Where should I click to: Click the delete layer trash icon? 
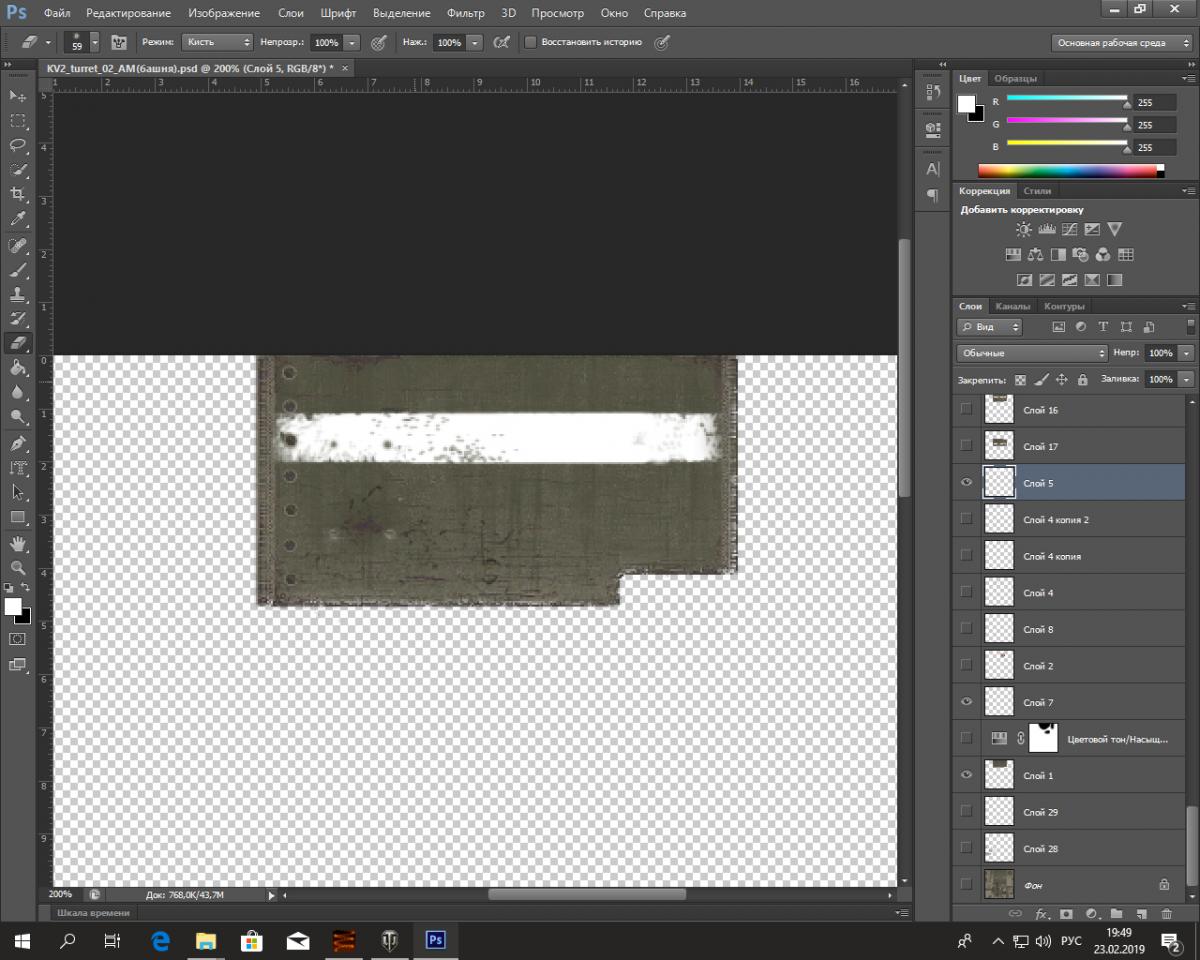coord(1166,913)
